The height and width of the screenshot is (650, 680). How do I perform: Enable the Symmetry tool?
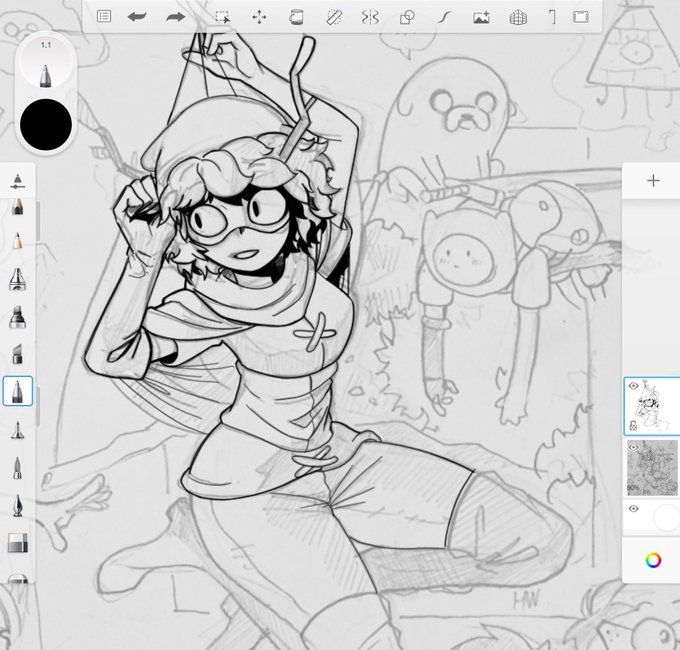click(x=370, y=17)
